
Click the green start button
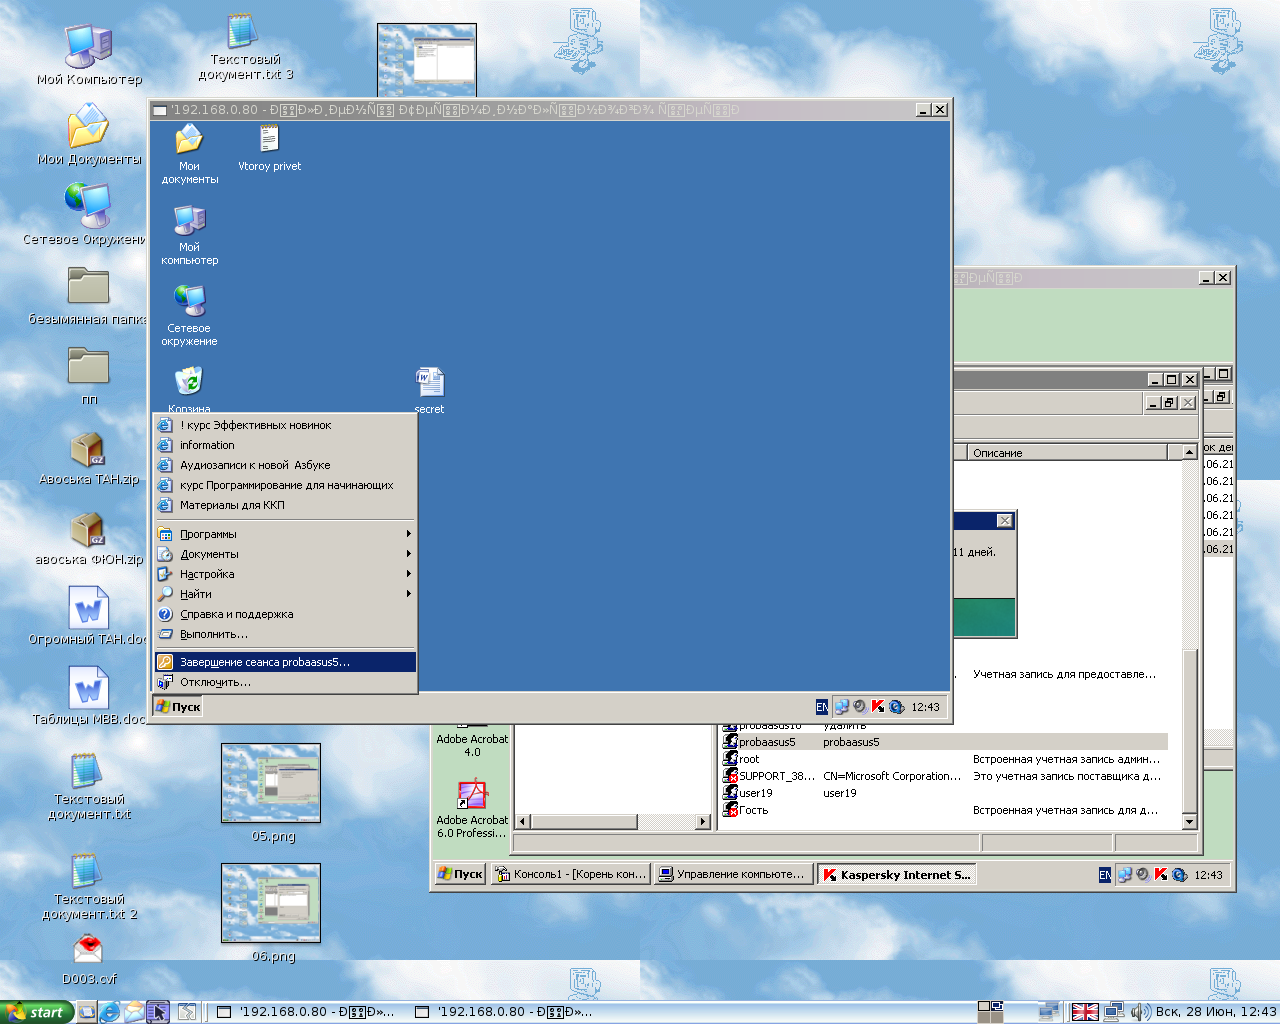click(35, 1012)
